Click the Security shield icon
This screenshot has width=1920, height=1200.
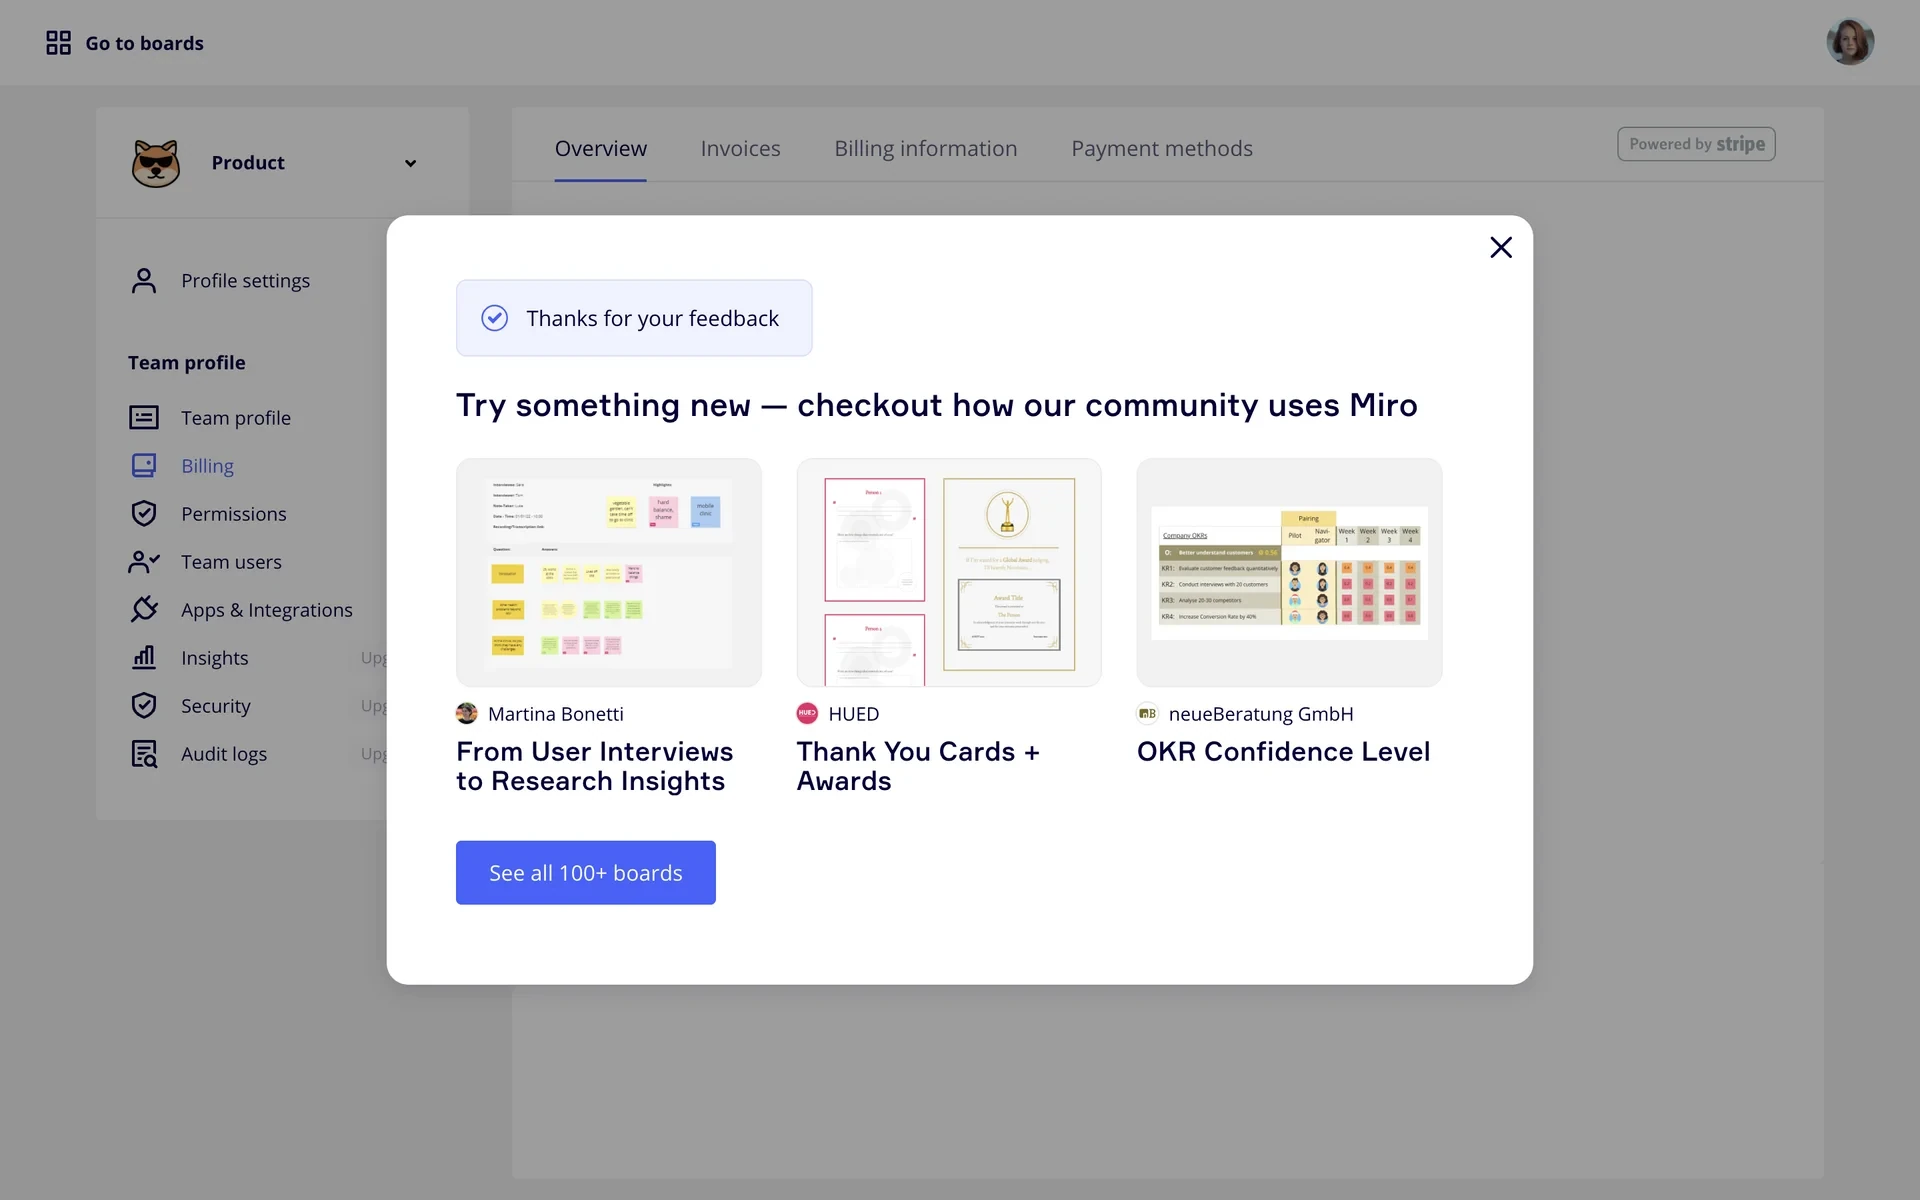[x=144, y=705]
